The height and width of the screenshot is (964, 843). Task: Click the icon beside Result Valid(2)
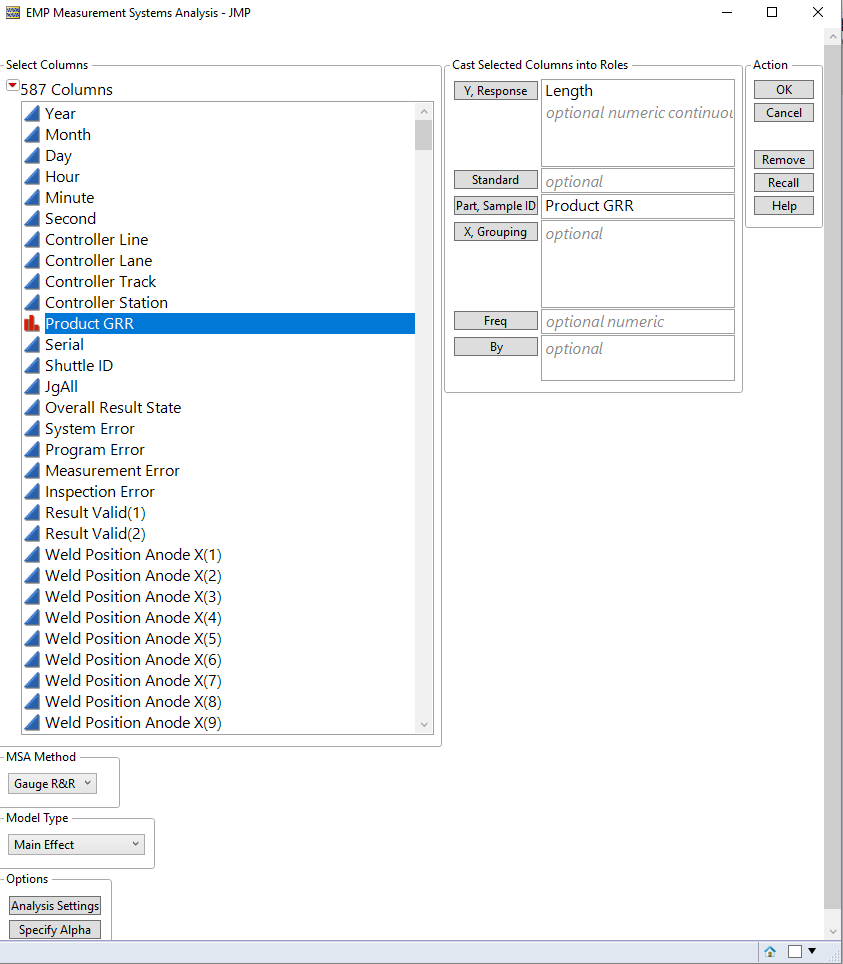pyautogui.click(x=32, y=534)
